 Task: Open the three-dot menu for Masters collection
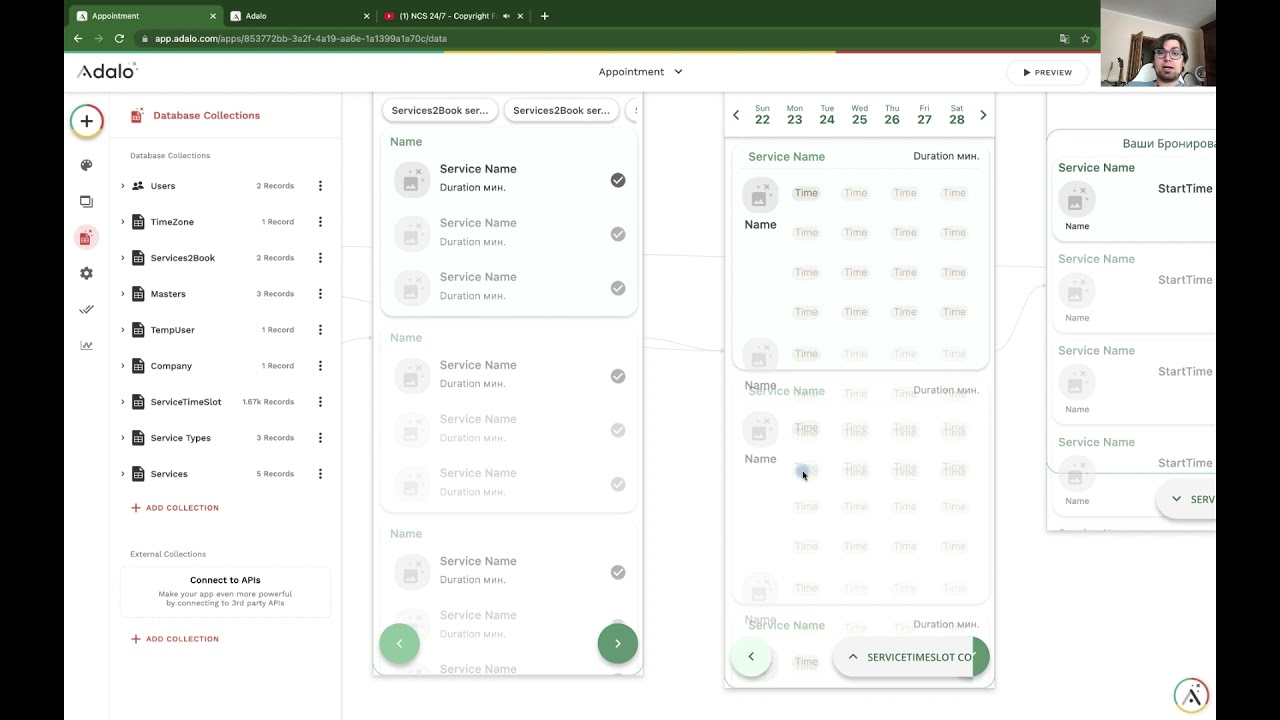pyautogui.click(x=320, y=294)
